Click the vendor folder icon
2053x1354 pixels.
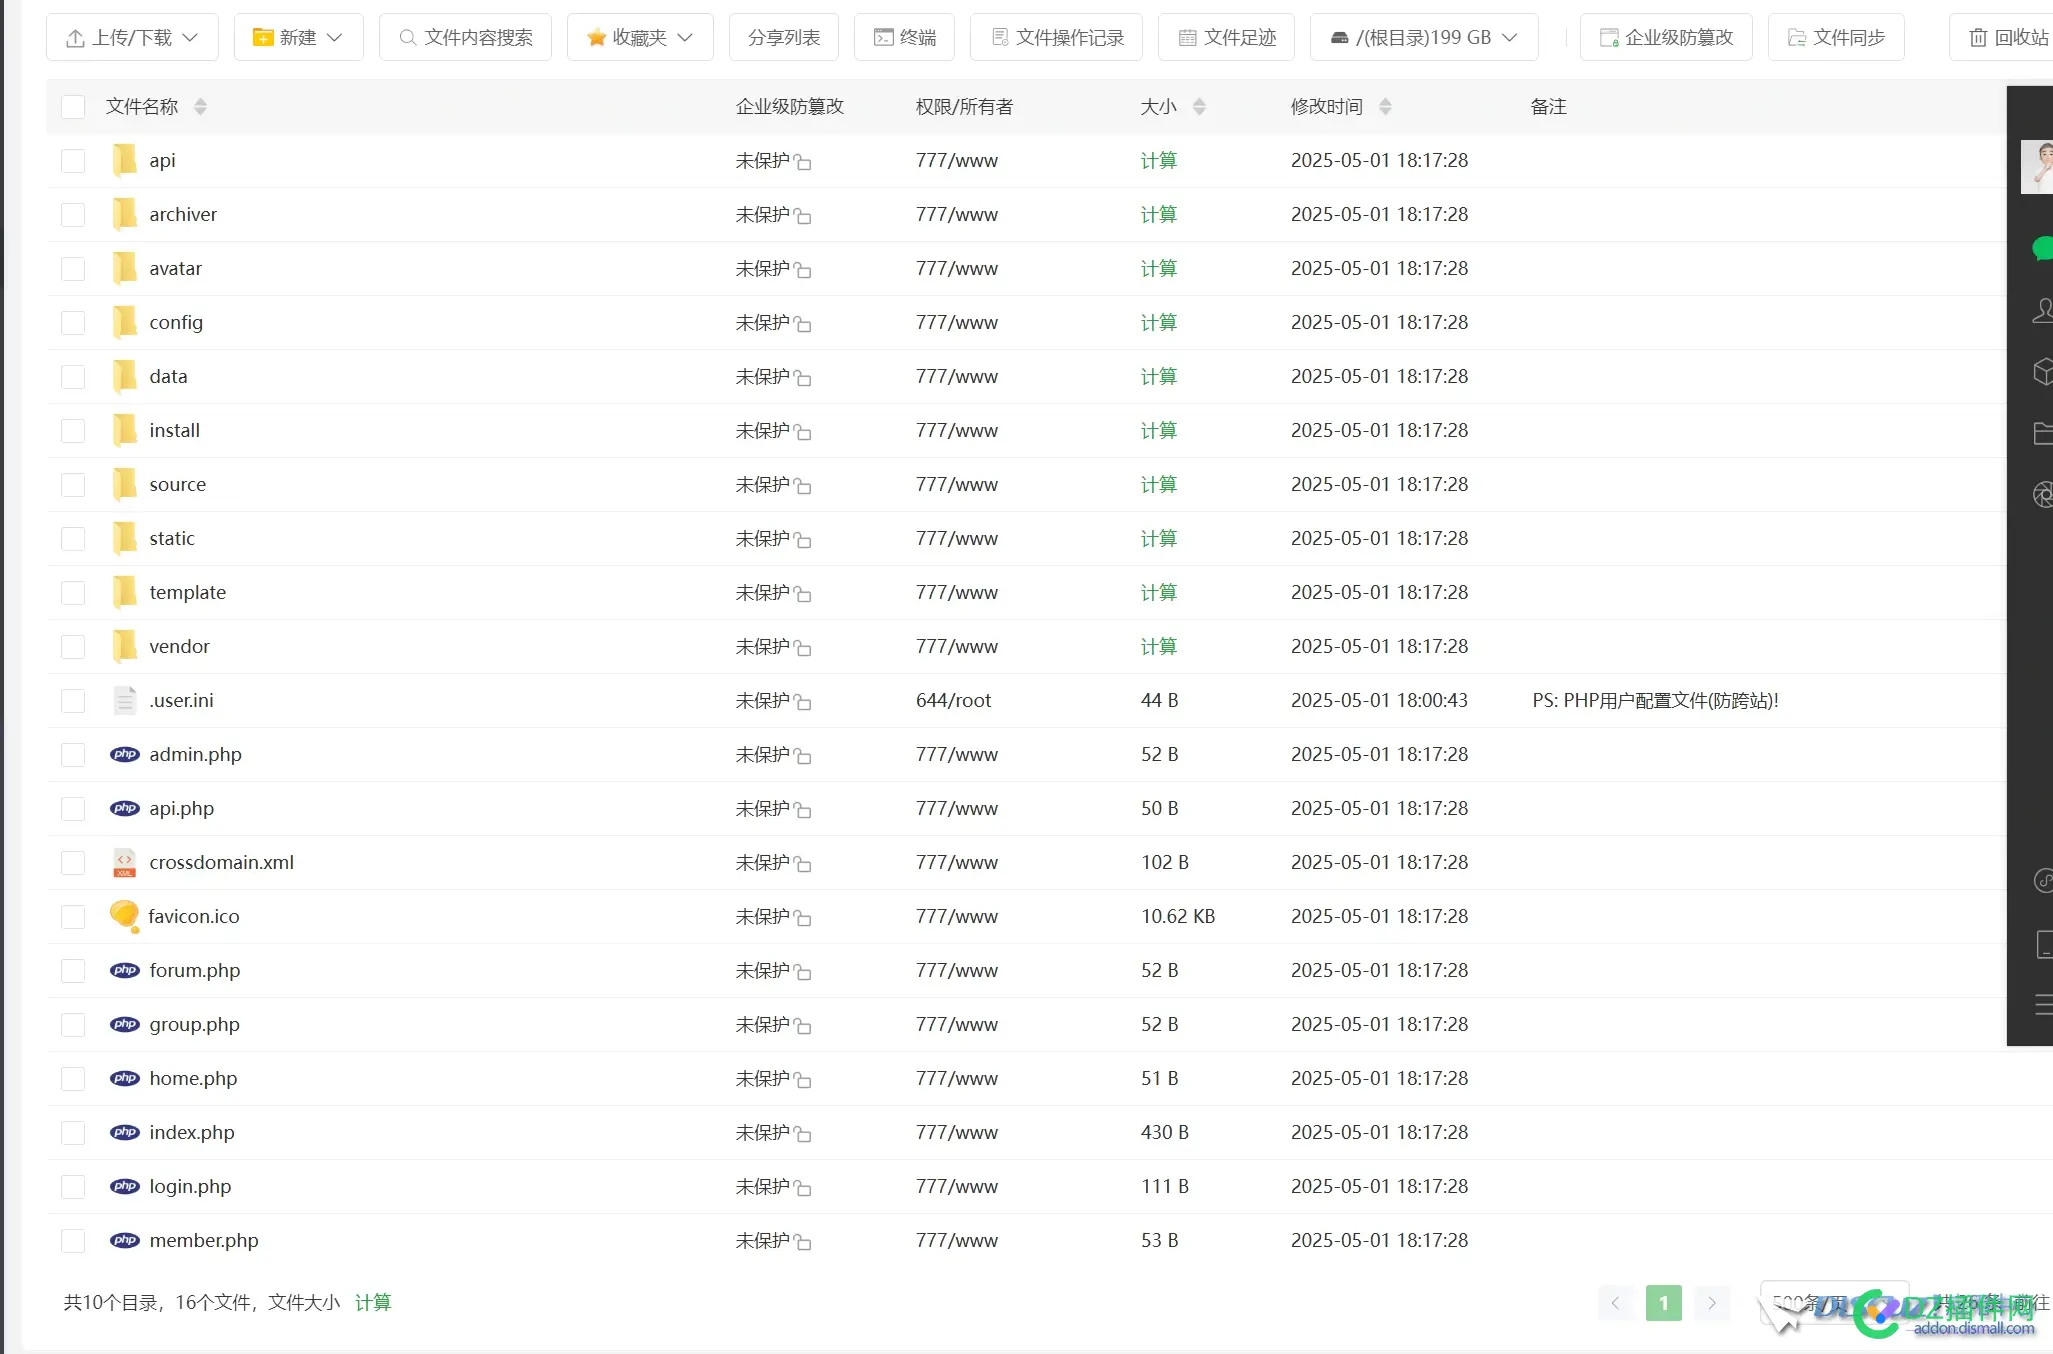tap(124, 646)
